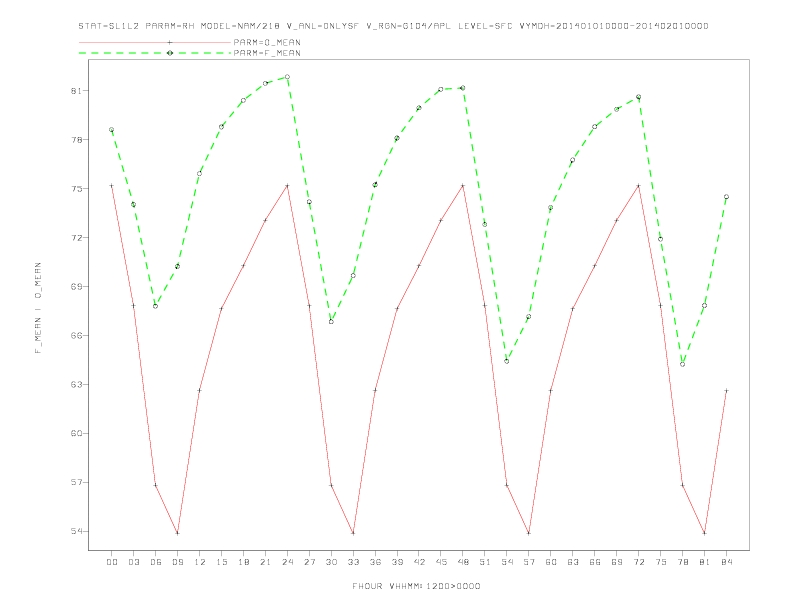Click the 06 label on the horizontal axis
This screenshot has height=612, width=792.
pos(156,562)
